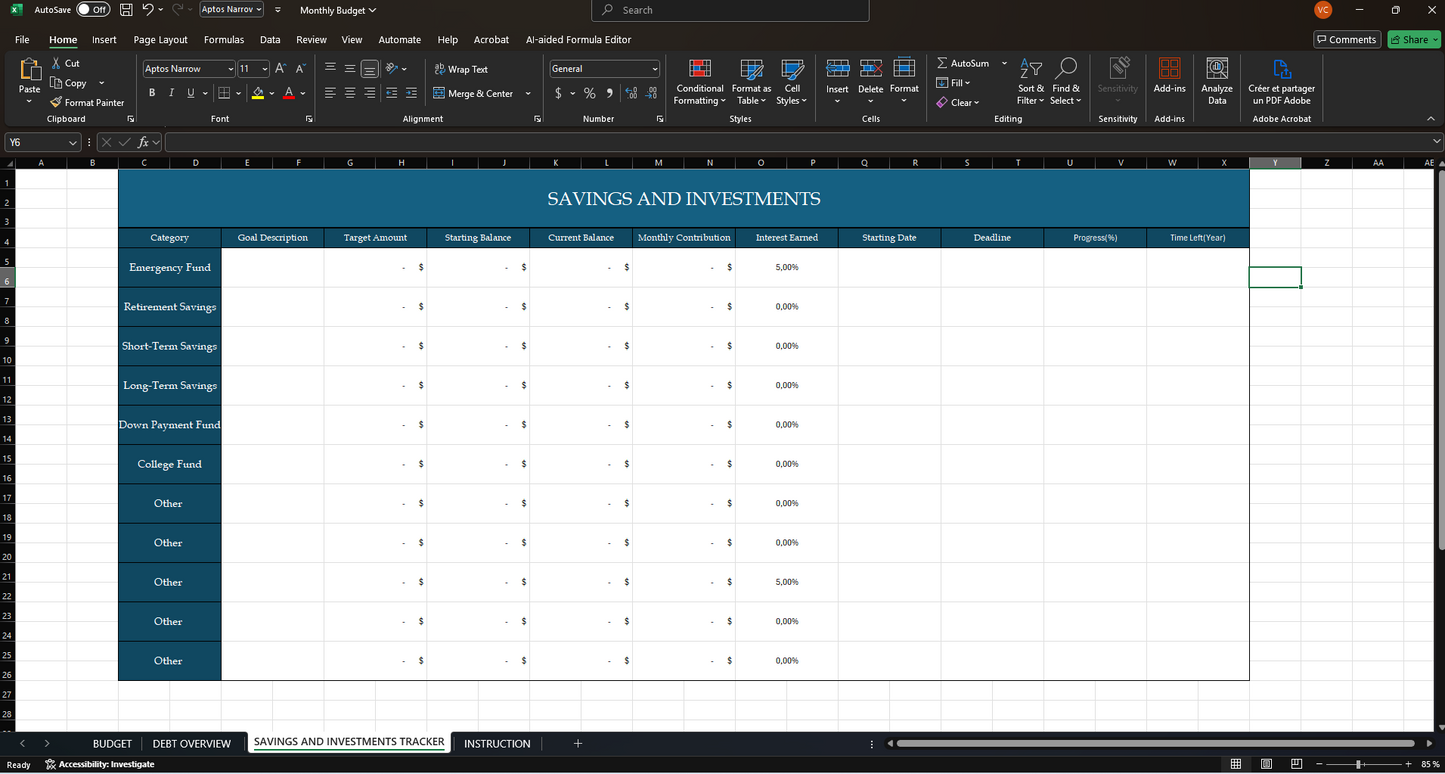The image size is (1445, 774).
Task: Switch to the BUDGET sheet tab
Action: tap(112, 744)
